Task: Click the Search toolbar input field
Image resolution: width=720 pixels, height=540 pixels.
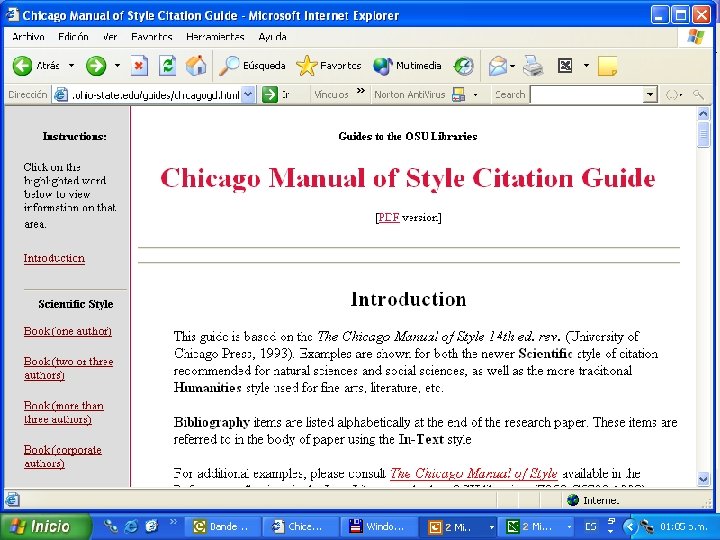Action: 586,95
